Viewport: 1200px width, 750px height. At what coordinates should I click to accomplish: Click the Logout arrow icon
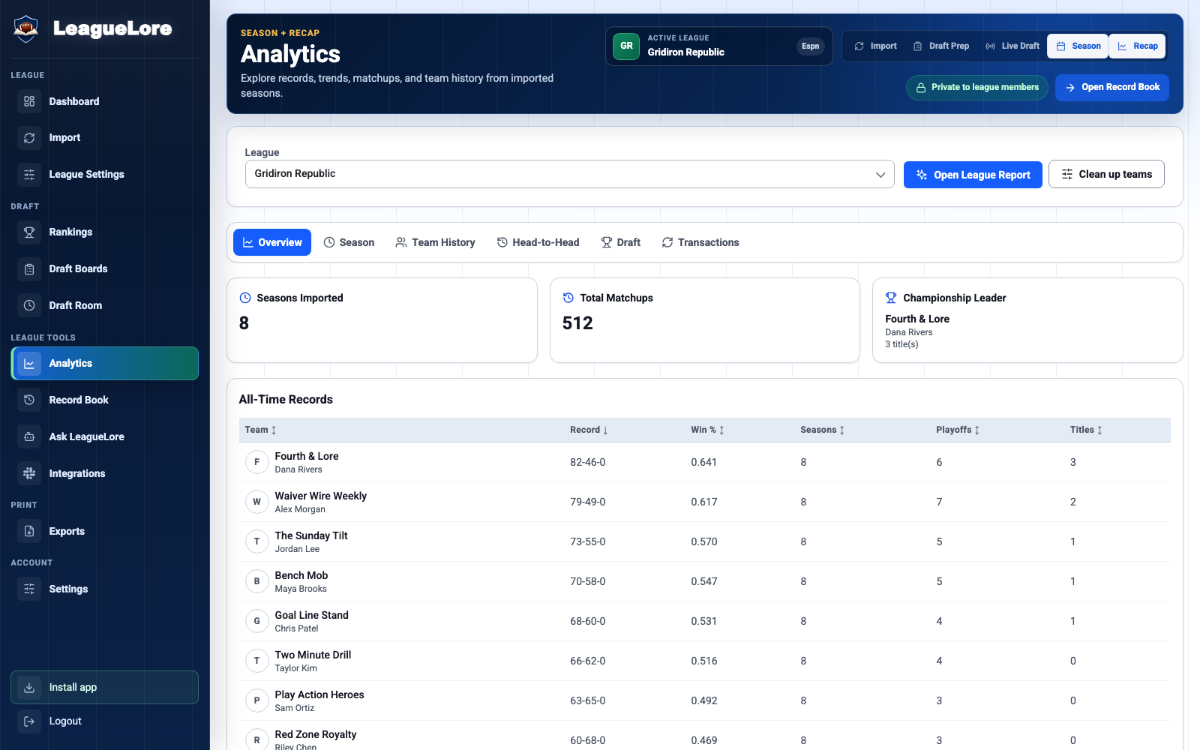pos(29,721)
